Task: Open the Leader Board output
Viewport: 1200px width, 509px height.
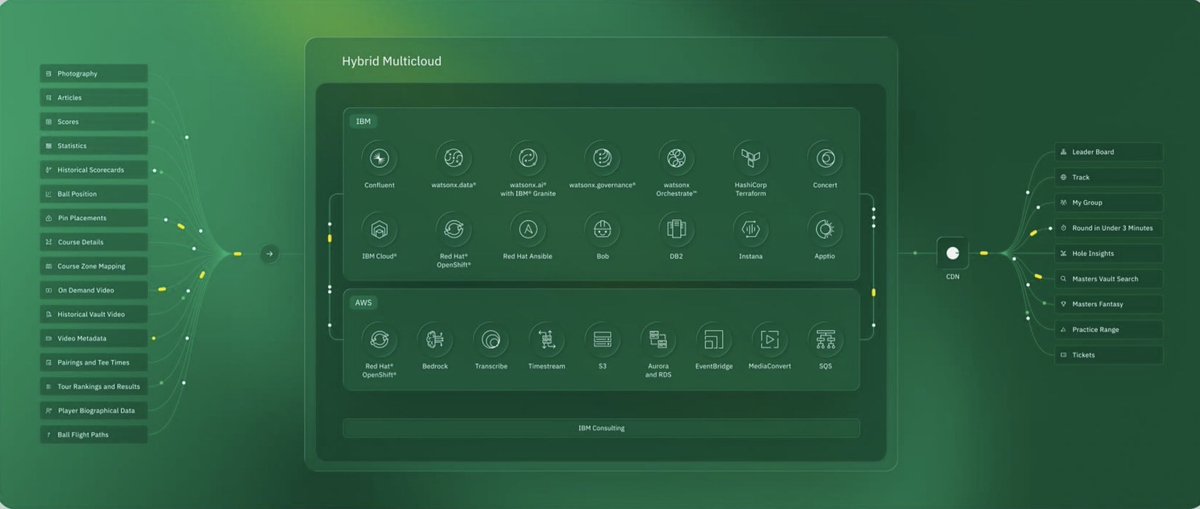Action: point(1109,152)
